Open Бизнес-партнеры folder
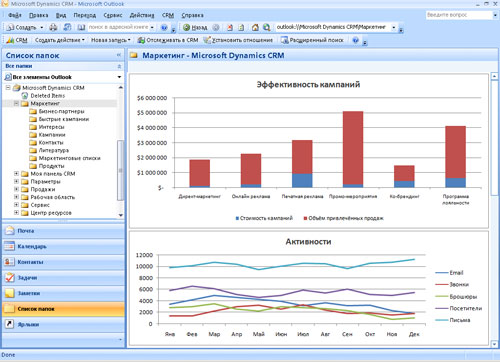The width and height of the screenshot is (500, 362). point(61,111)
